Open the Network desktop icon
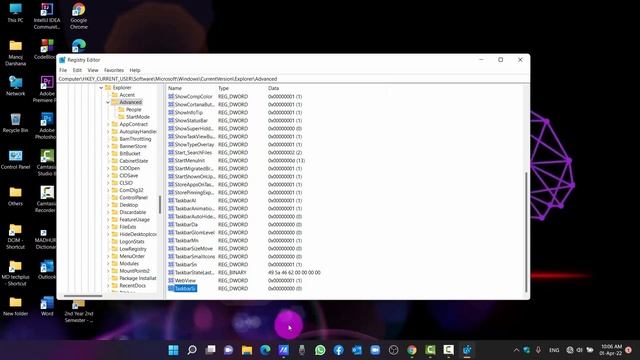The width and height of the screenshot is (640, 360). (16, 86)
